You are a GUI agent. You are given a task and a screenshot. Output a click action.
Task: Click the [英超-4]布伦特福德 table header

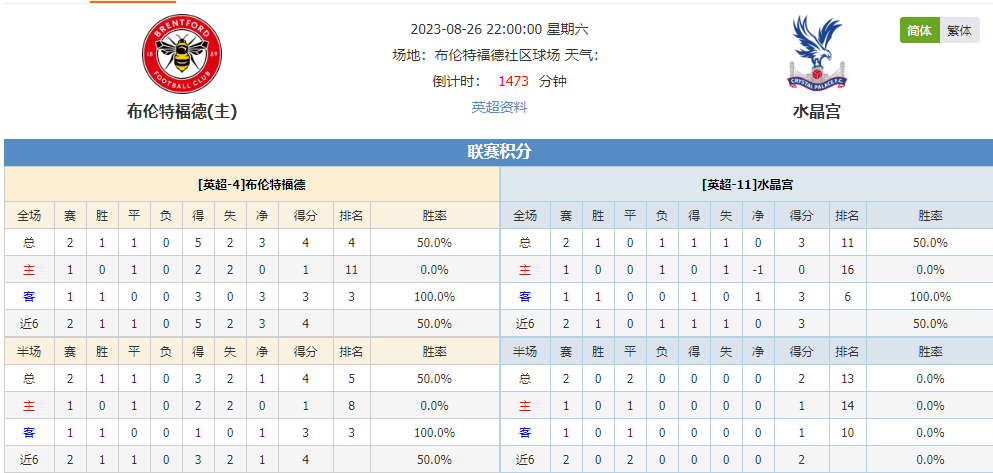click(x=252, y=185)
